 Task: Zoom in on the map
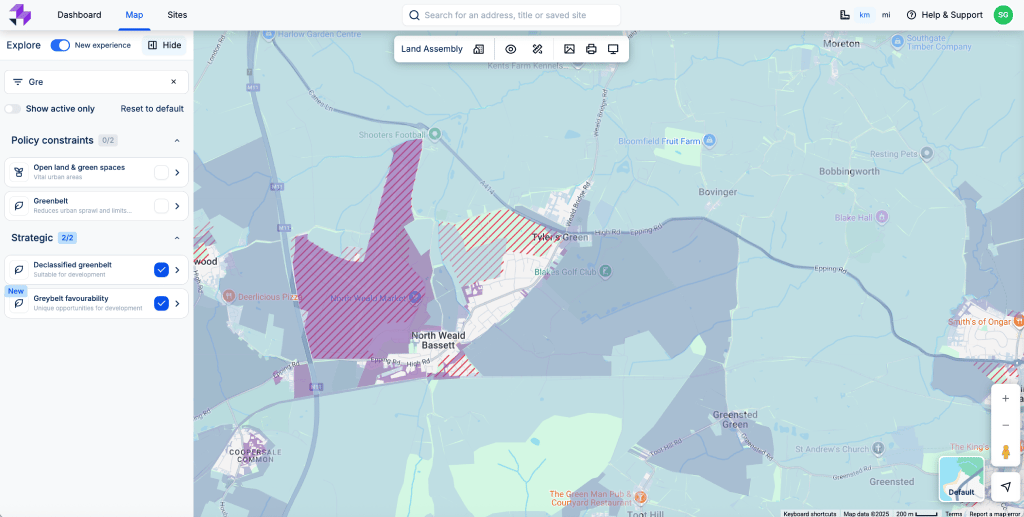tap(1005, 398)
